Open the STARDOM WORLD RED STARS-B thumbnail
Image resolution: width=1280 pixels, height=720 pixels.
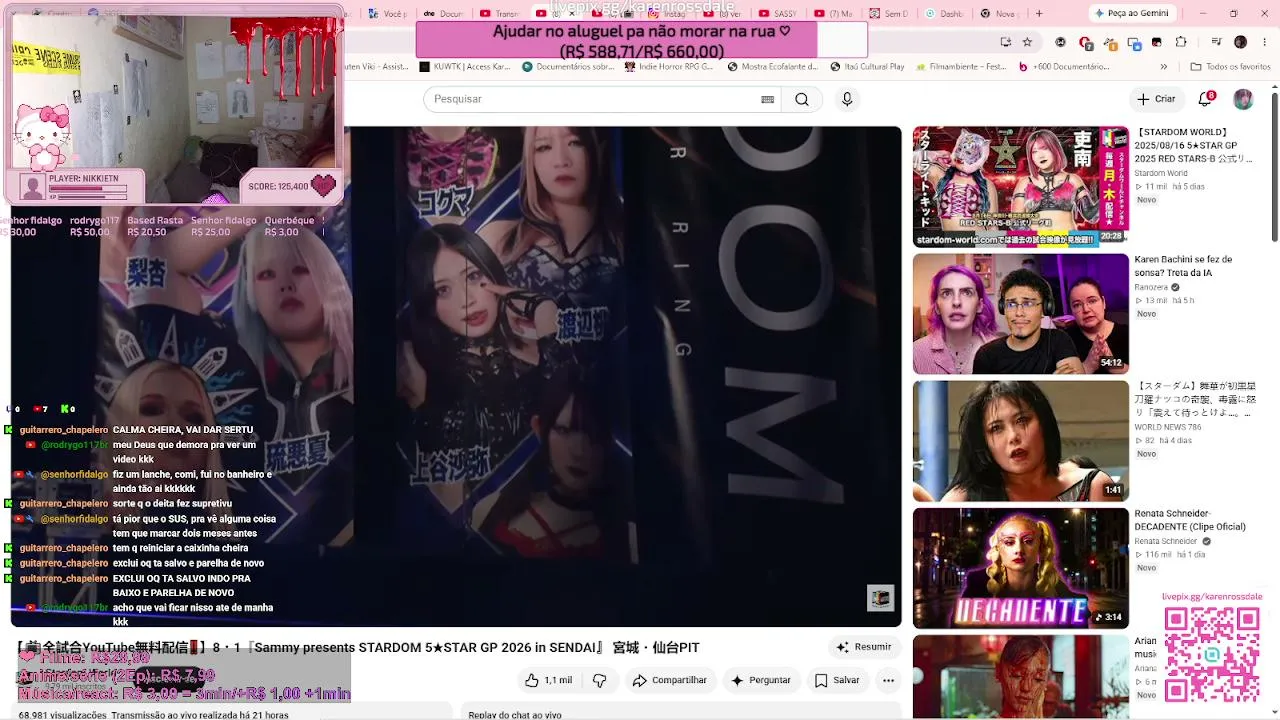click(1020, 187)
